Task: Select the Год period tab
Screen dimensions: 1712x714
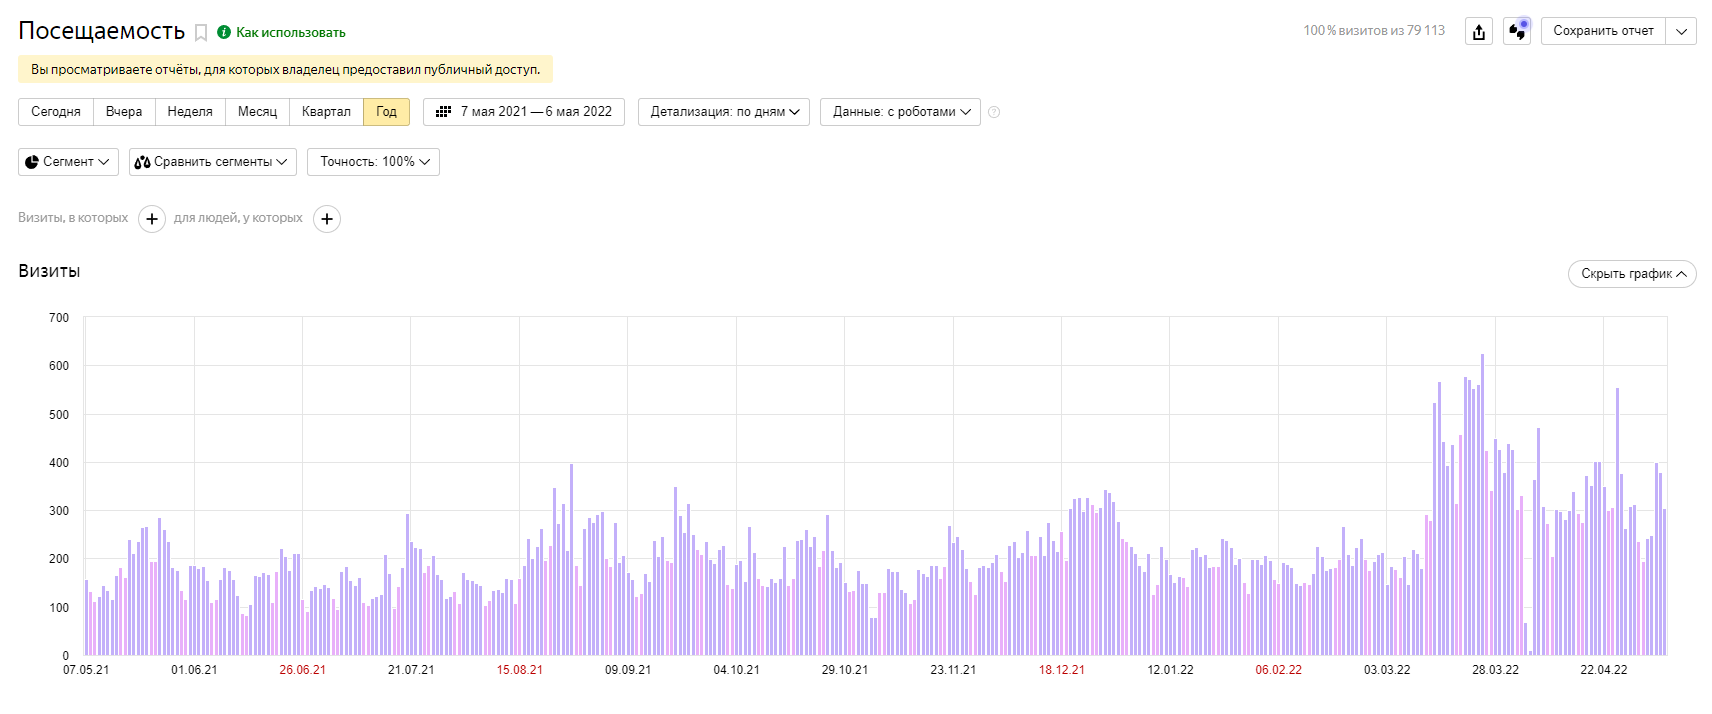Action: pyautogui.click(x=387, y=112)
